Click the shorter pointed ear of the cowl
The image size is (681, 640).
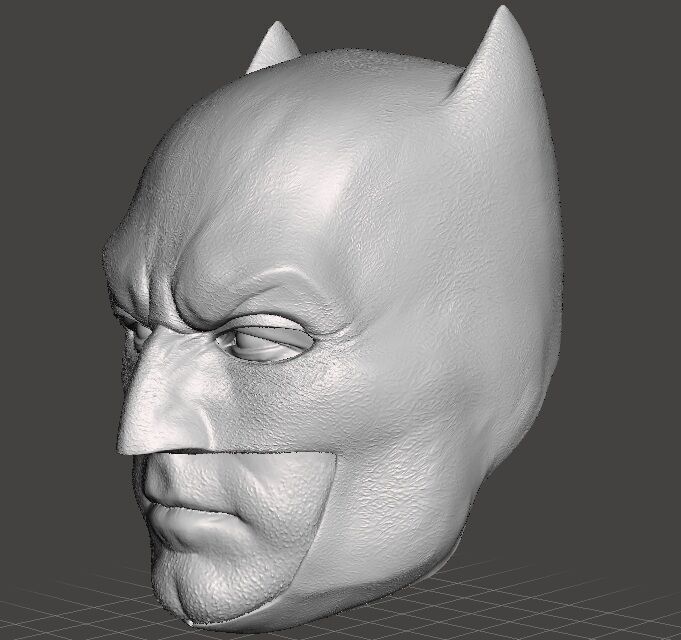pyautogui.click(x=275, y=47)
